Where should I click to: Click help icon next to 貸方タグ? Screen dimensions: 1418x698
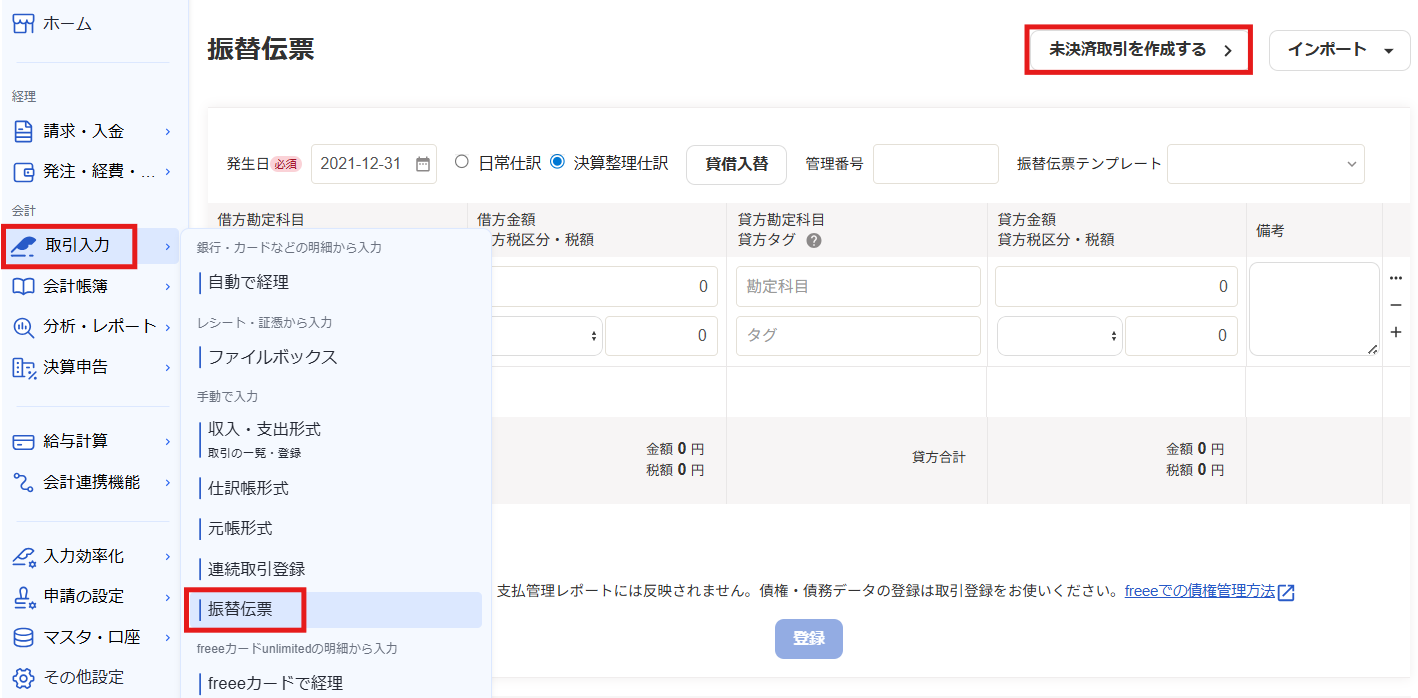[814, 240]
